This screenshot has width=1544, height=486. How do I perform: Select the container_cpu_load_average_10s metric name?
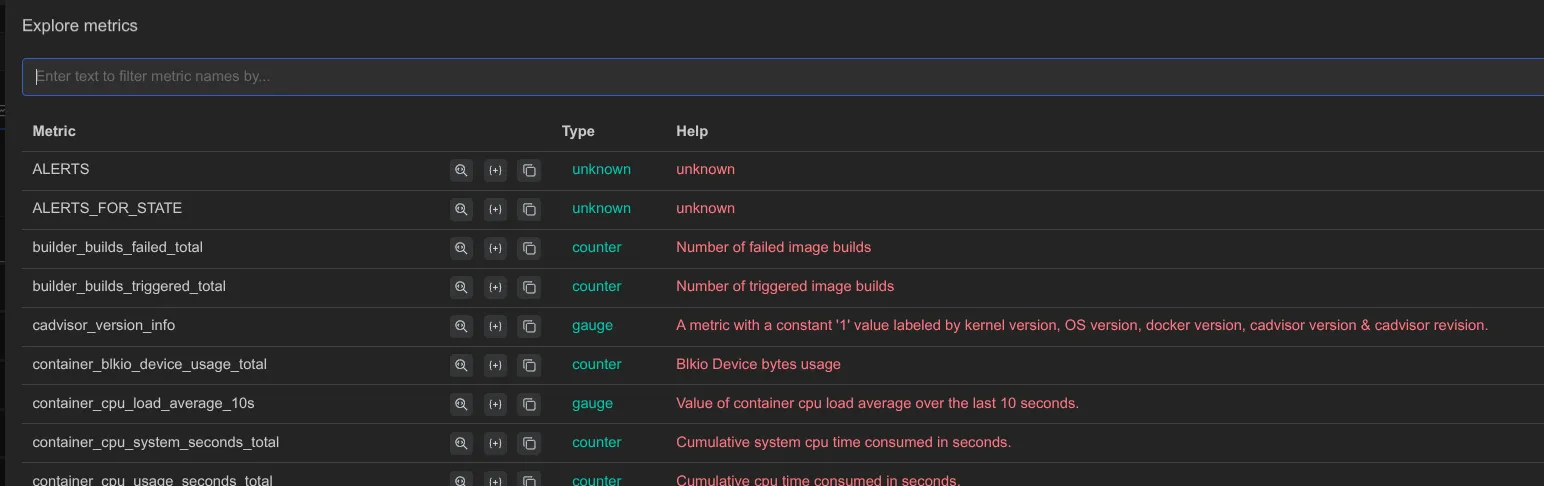tap(144, 403)
